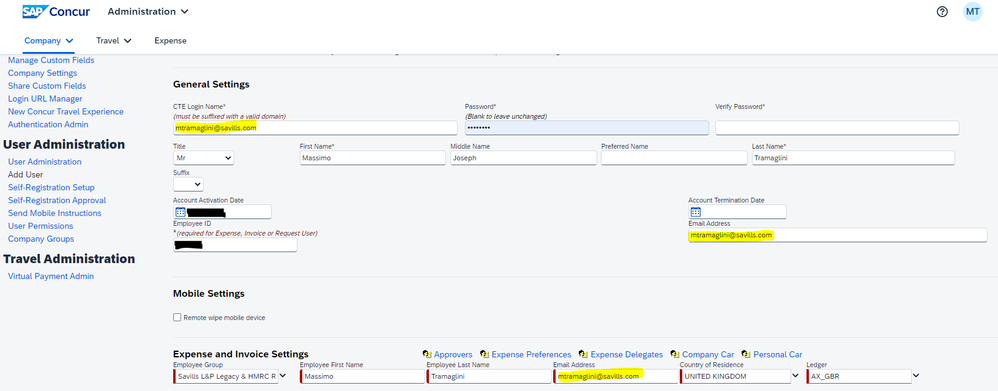Click the Employee First Name field
The height and width of the screenshot is (391, 998).
362,376
